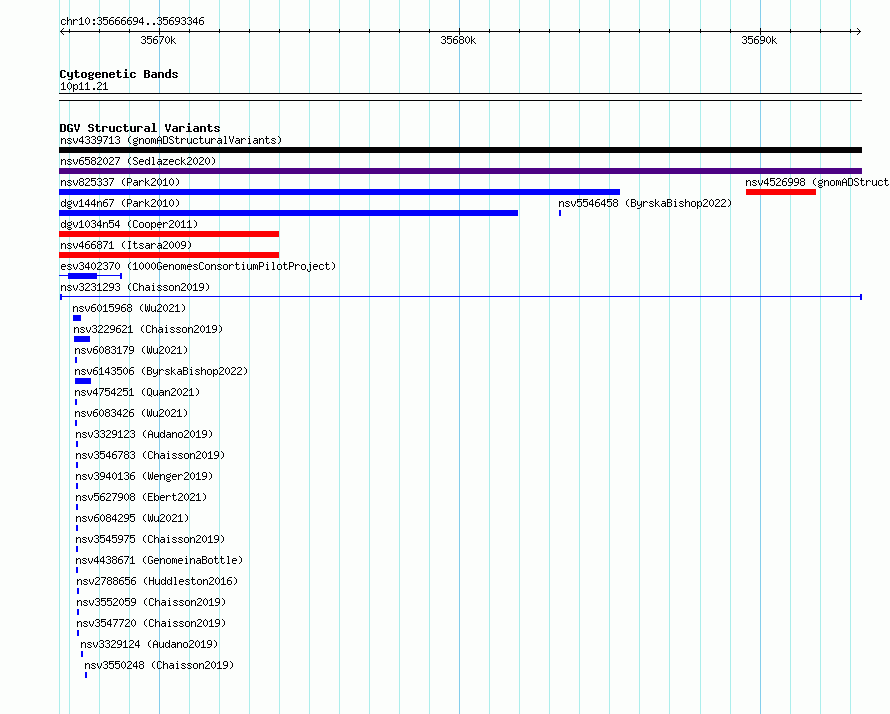The width and height of the screenshot is (890, 714).
Task: Click the red nsv466871 variant bar
Action: click(x=169, y=255)
